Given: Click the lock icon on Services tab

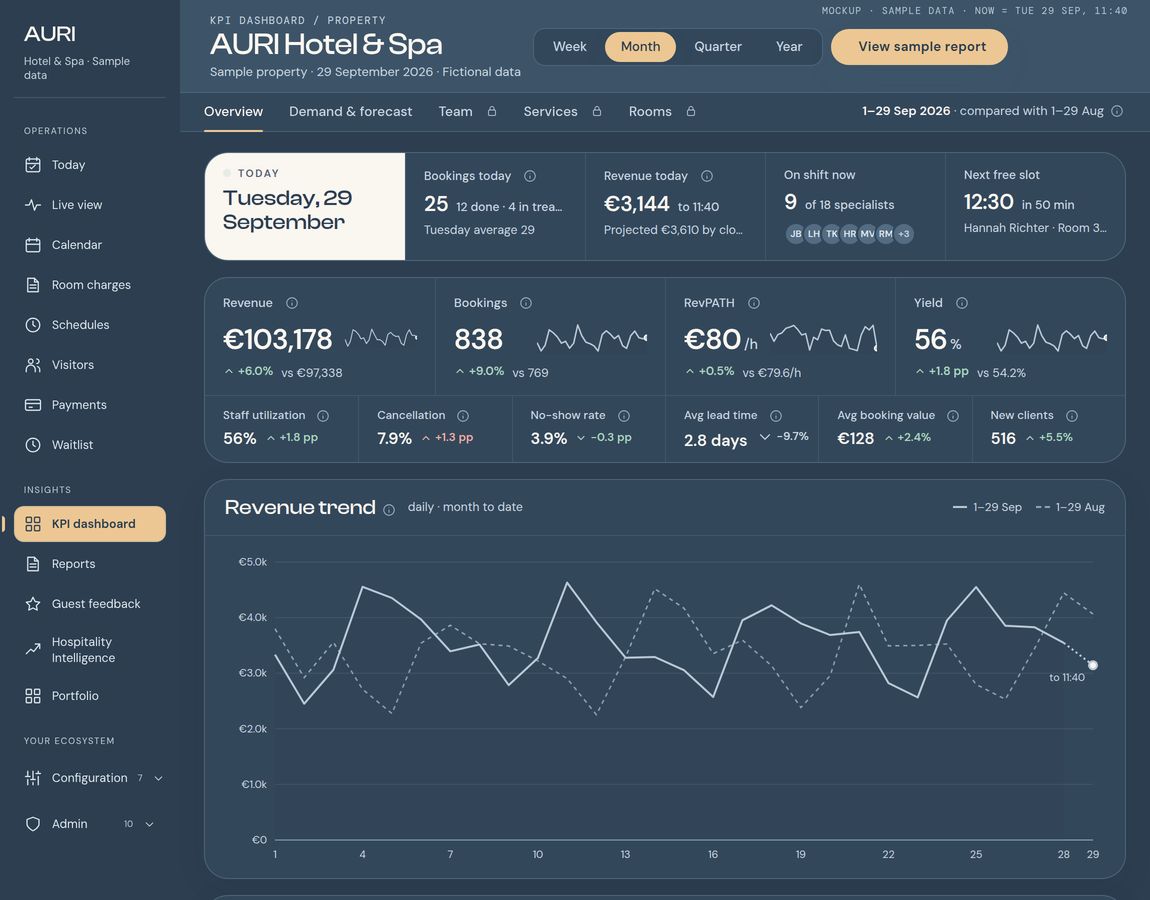Looking at the screenshot, I should click(597, 111).
